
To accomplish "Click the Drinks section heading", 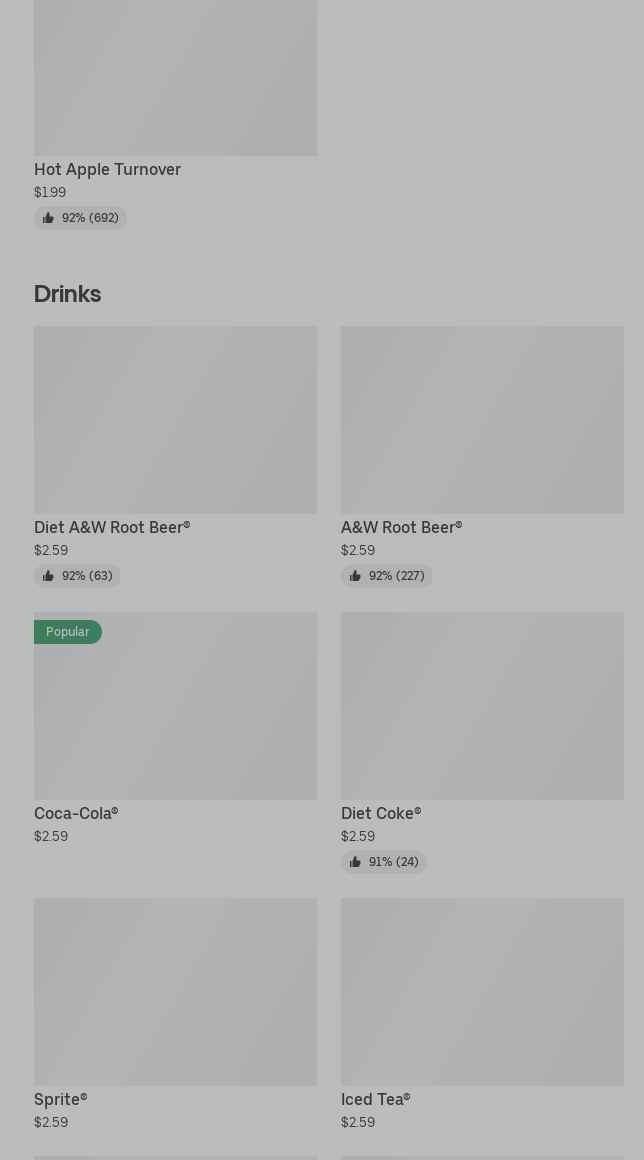I will pyautogui.click(x=67, y=293).
